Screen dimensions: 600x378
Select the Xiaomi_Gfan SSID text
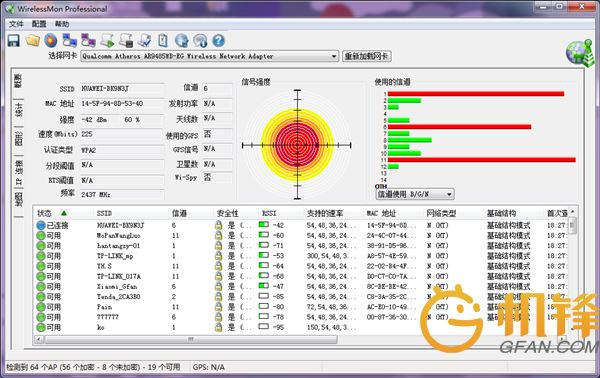[117, 287]
